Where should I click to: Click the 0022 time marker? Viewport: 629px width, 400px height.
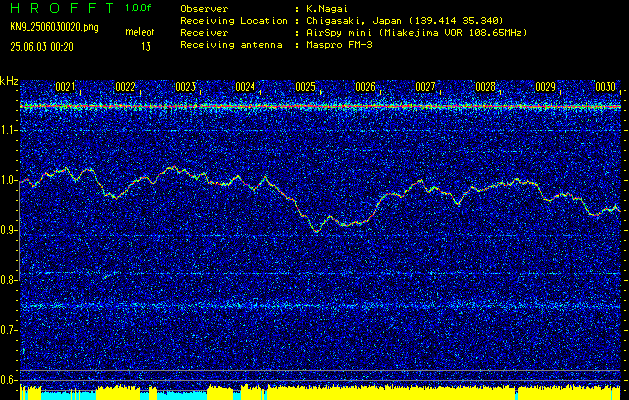click(125, 87)
